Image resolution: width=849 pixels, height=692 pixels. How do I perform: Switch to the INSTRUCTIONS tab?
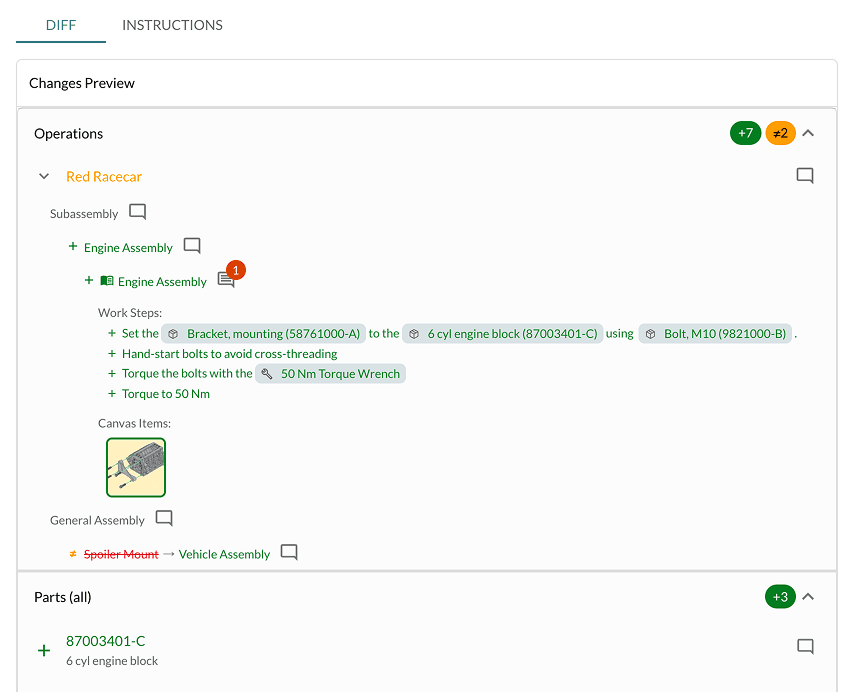tap(171, 24)
